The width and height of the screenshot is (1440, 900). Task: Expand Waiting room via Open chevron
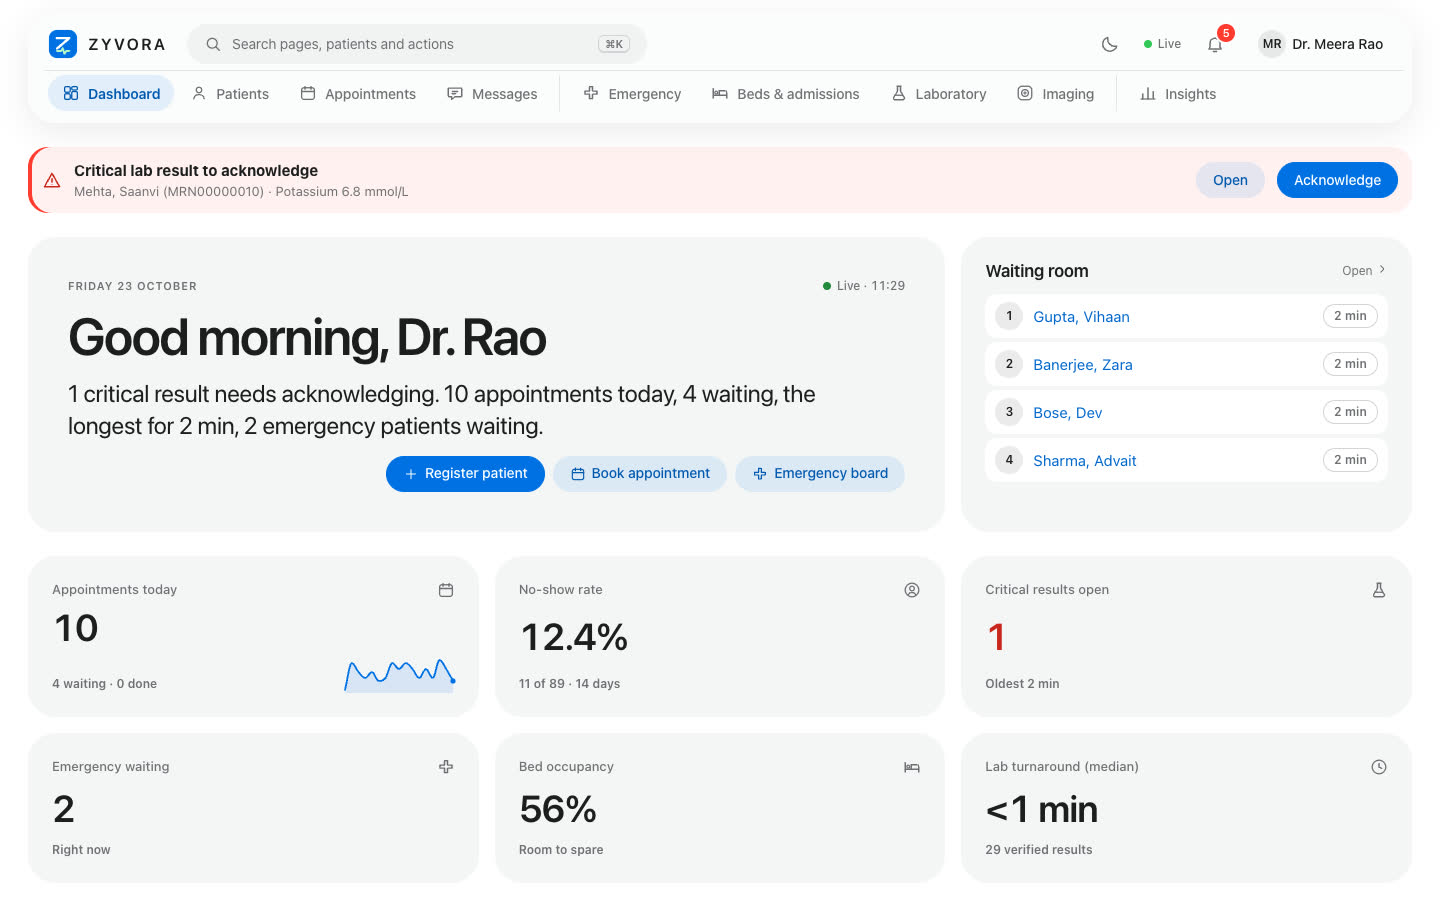point(1364,270)
